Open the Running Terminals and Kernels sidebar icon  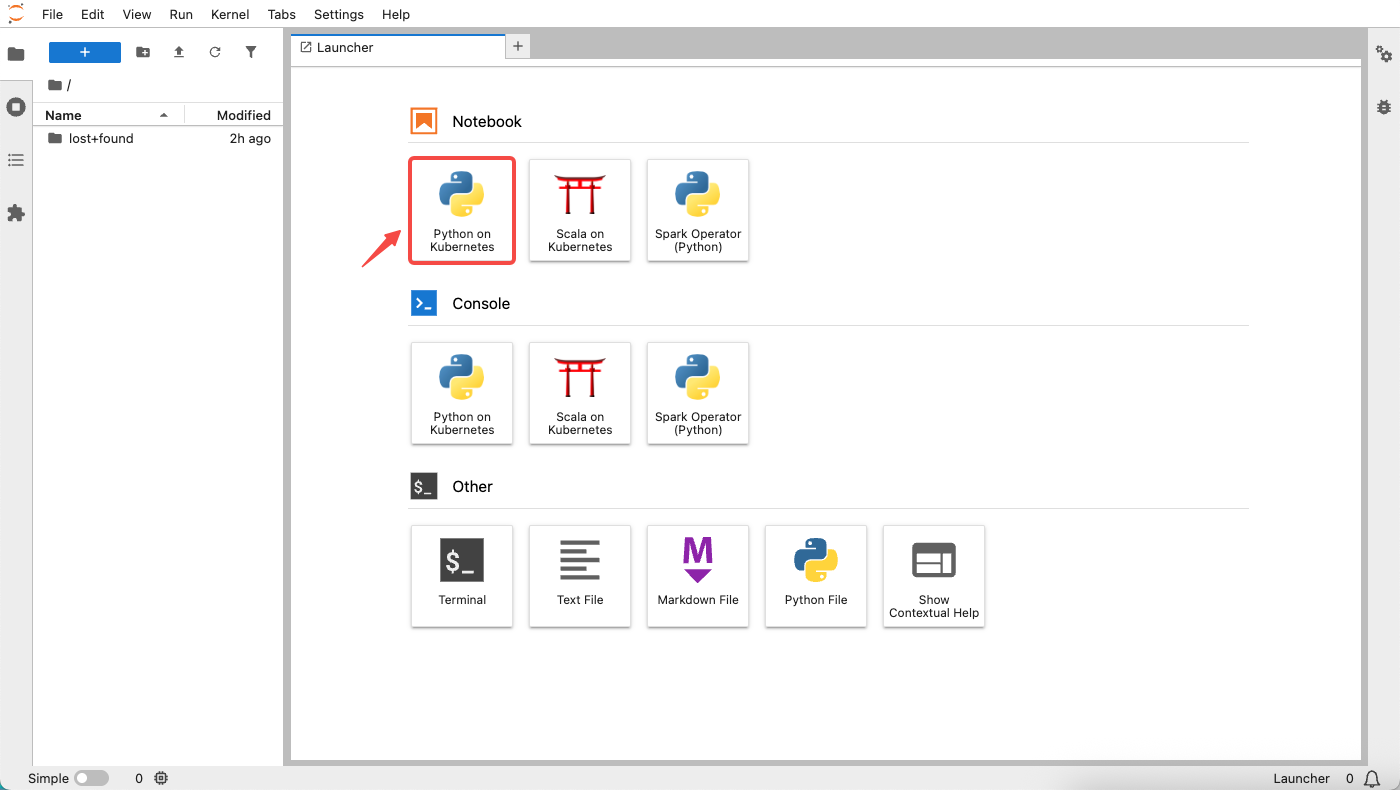tap(16, 107)
